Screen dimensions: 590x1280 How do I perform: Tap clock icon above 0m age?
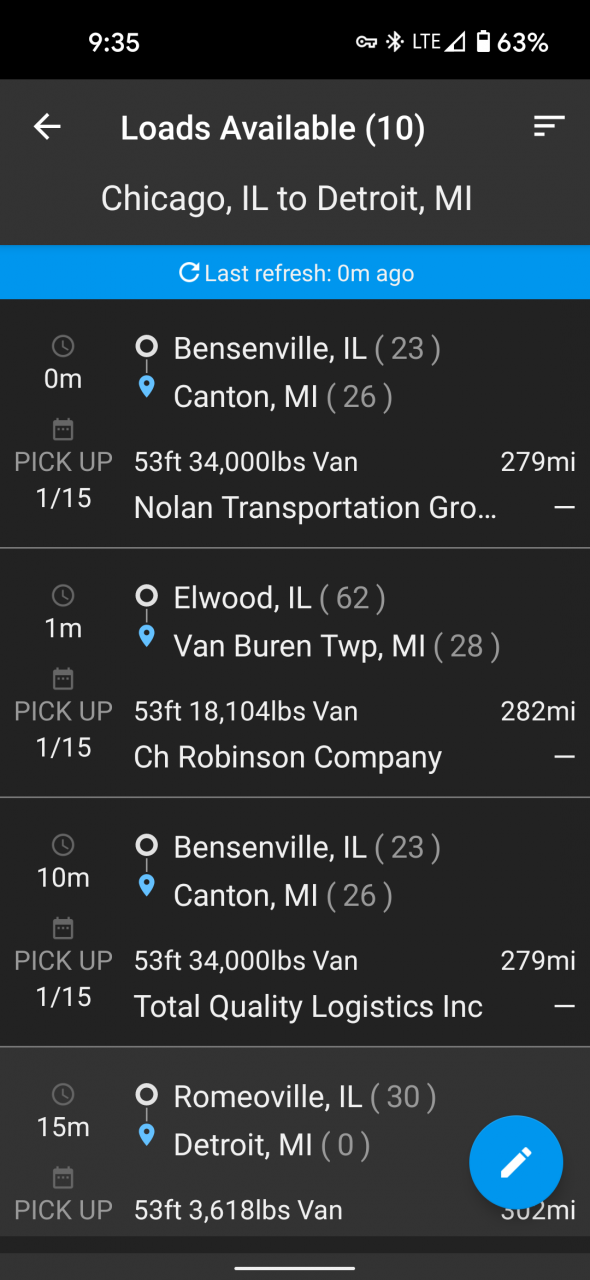click(63, 347)
